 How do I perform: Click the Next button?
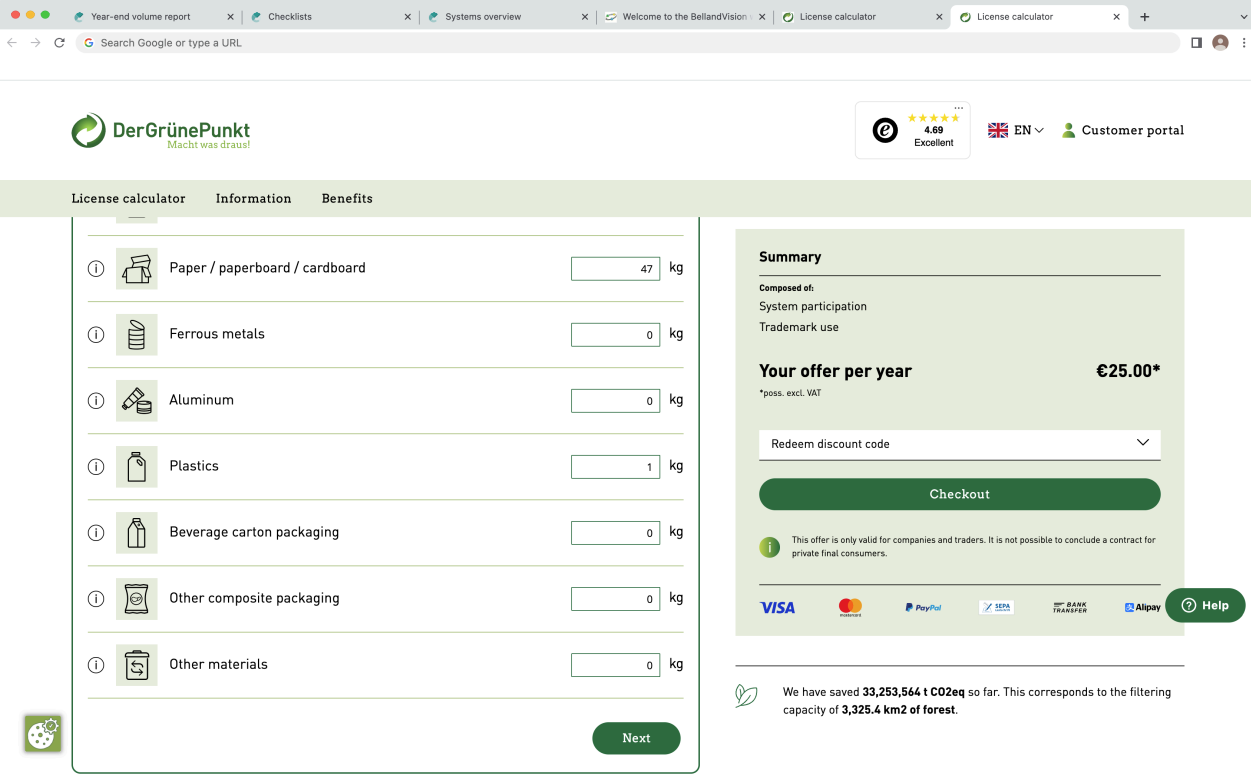[x=636, y=739]
